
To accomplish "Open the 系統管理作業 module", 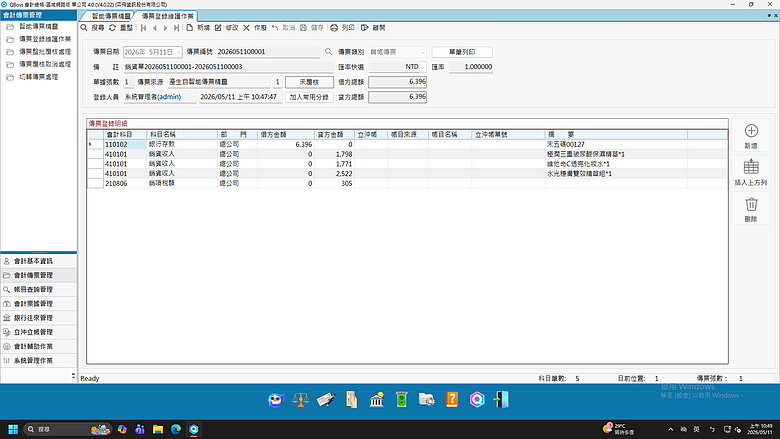I will click(39, 360).
